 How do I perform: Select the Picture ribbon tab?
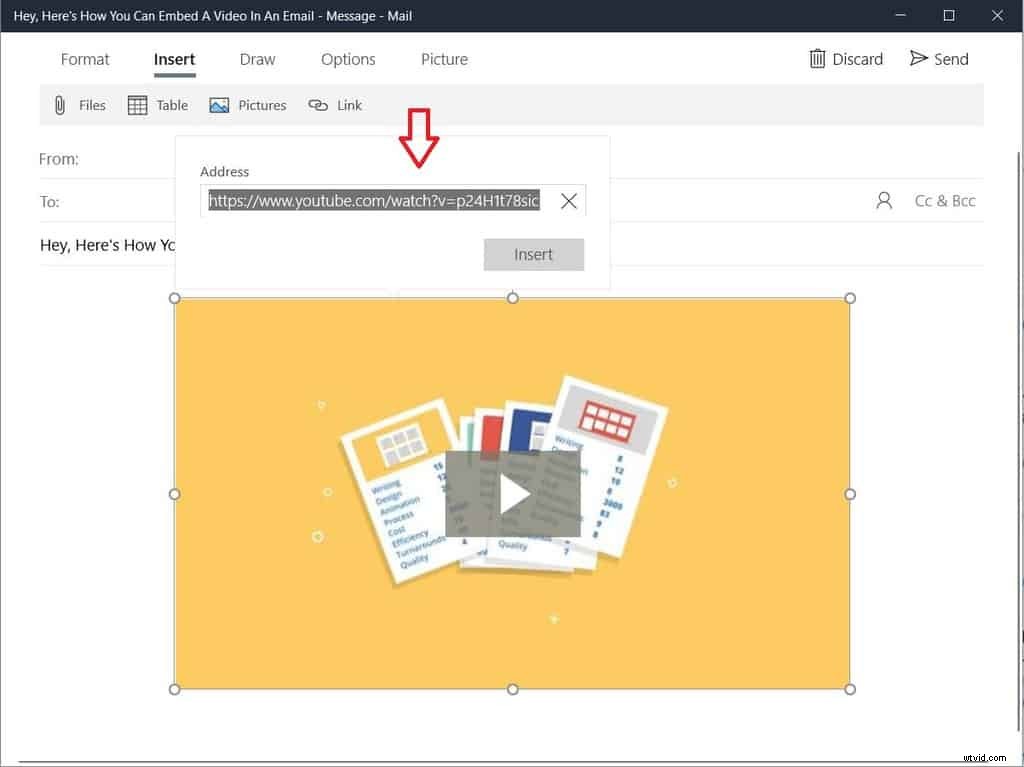click(x=444, y=60)
